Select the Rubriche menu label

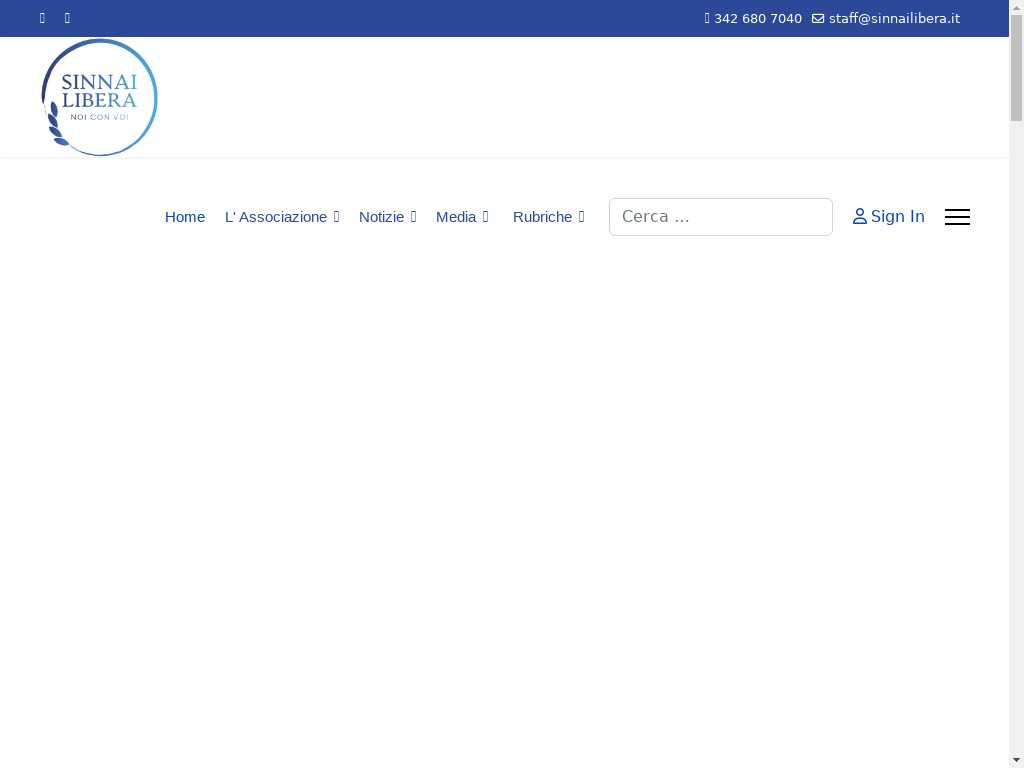coord(542,217)
